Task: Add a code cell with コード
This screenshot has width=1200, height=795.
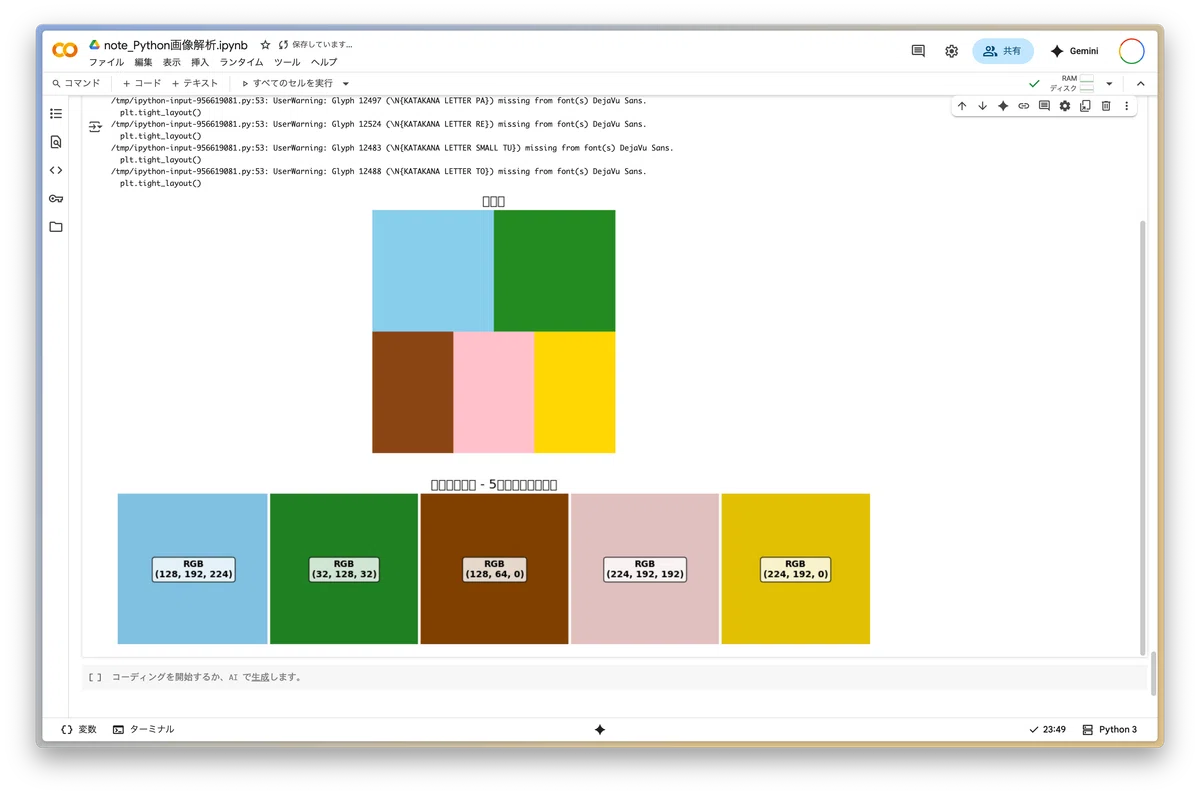Action: [141, 84]
